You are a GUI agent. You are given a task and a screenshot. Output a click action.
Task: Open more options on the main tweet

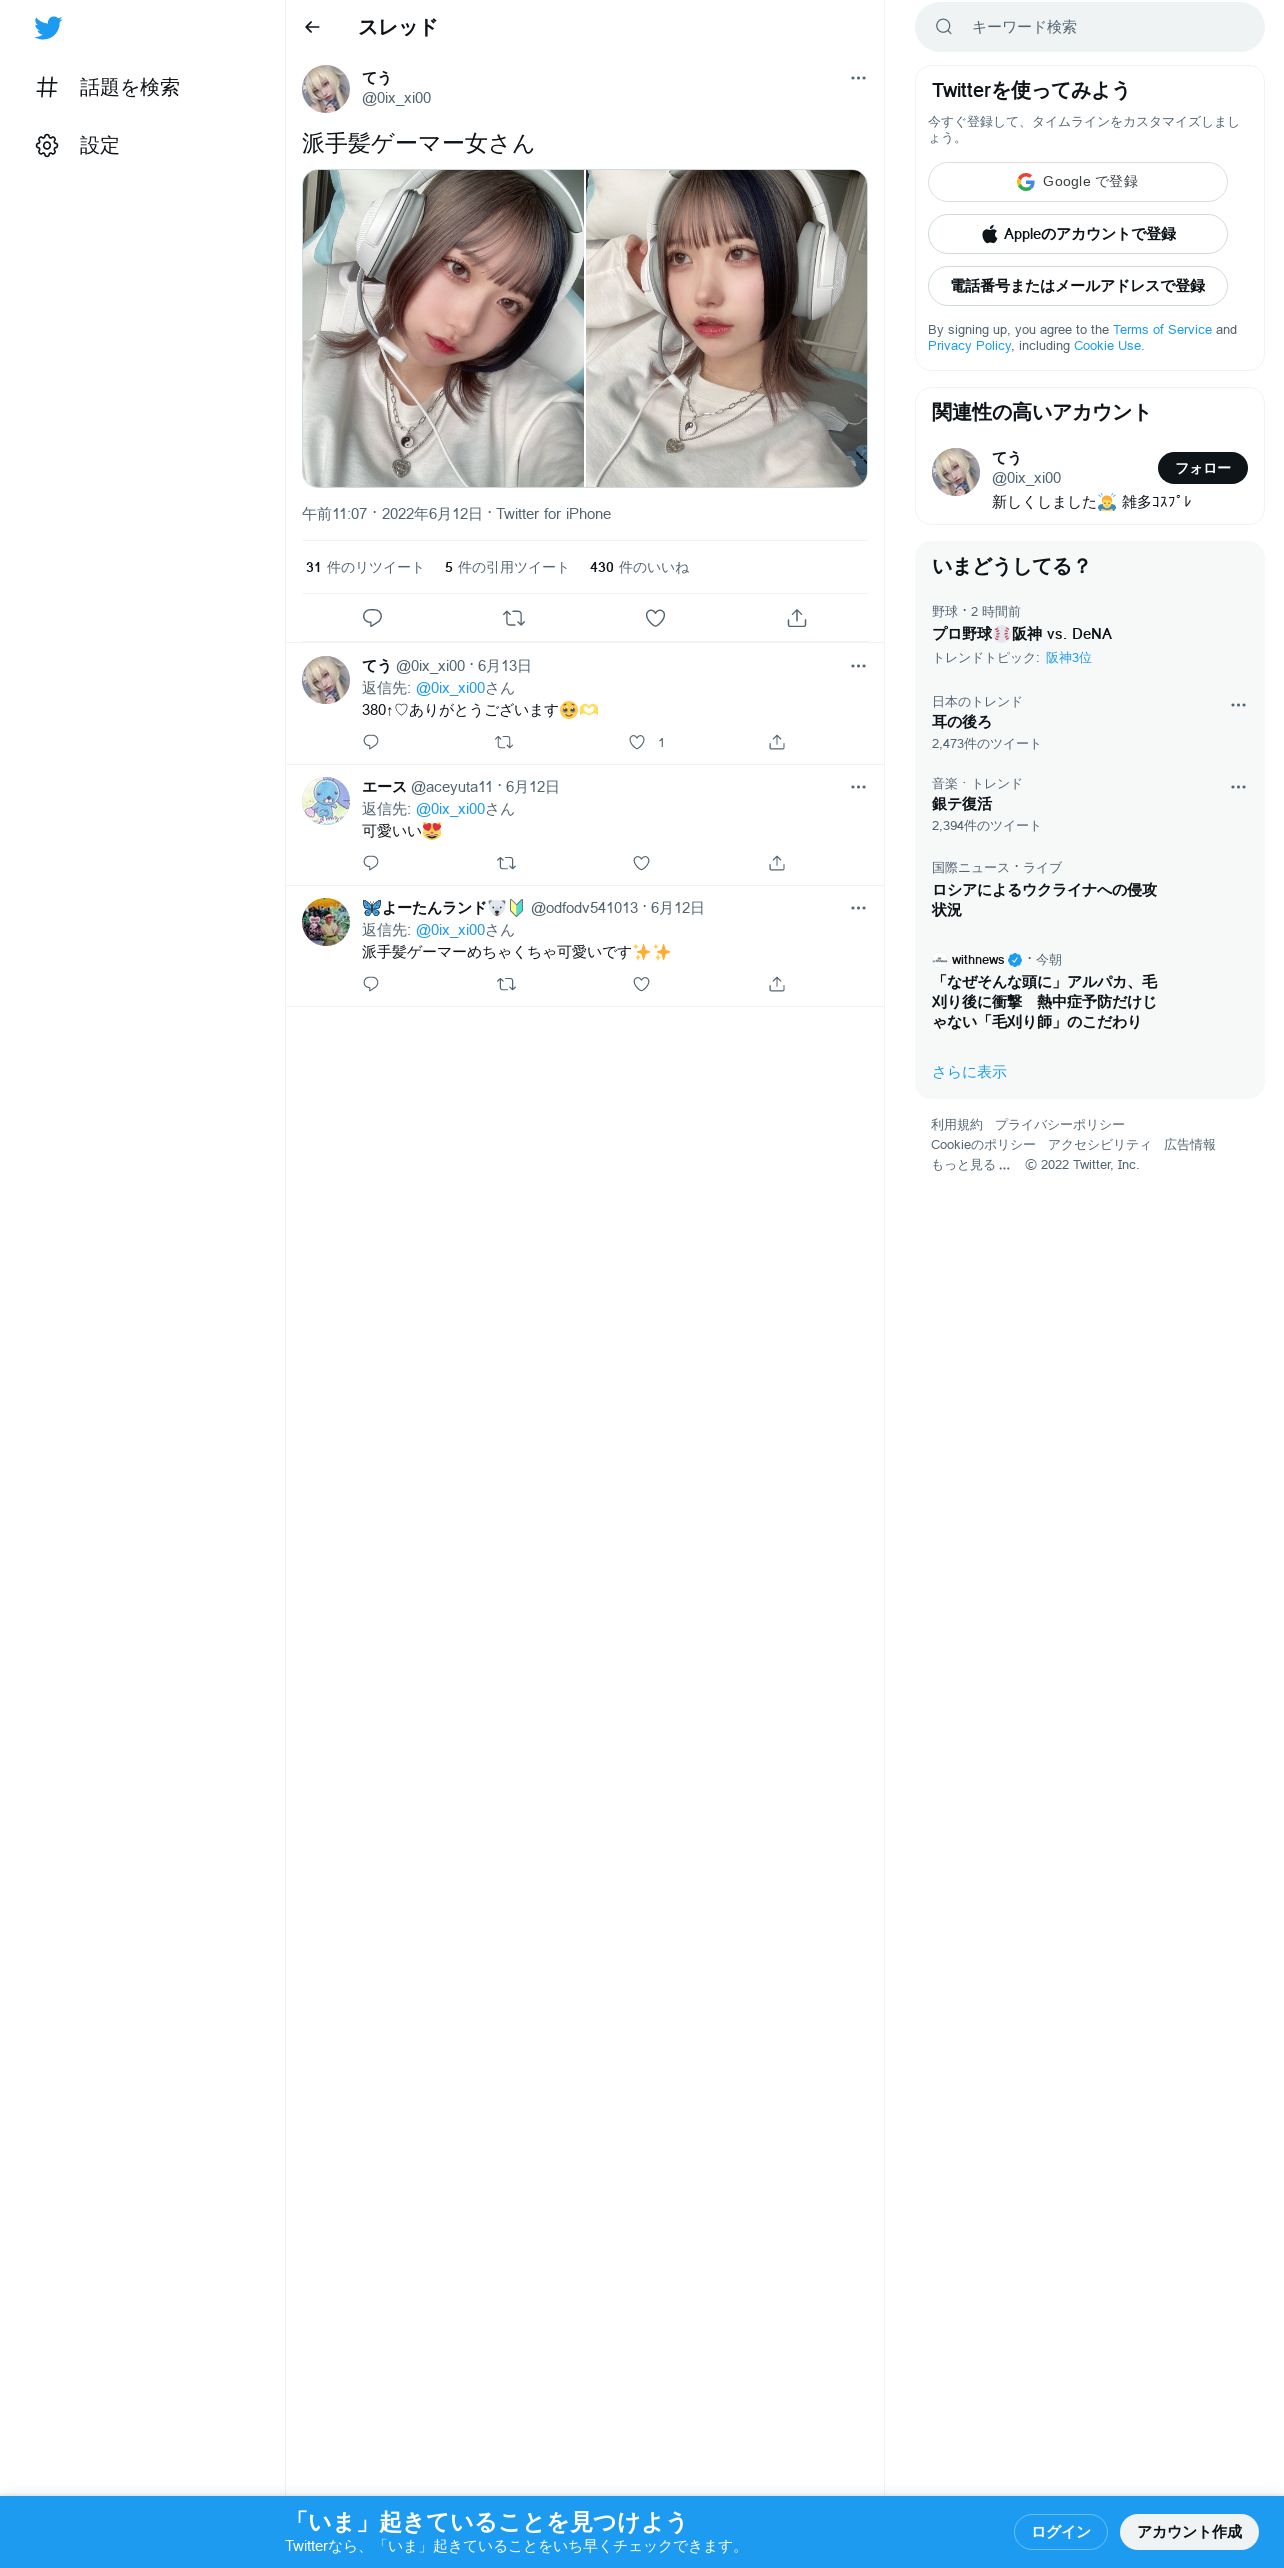point(858,78)
